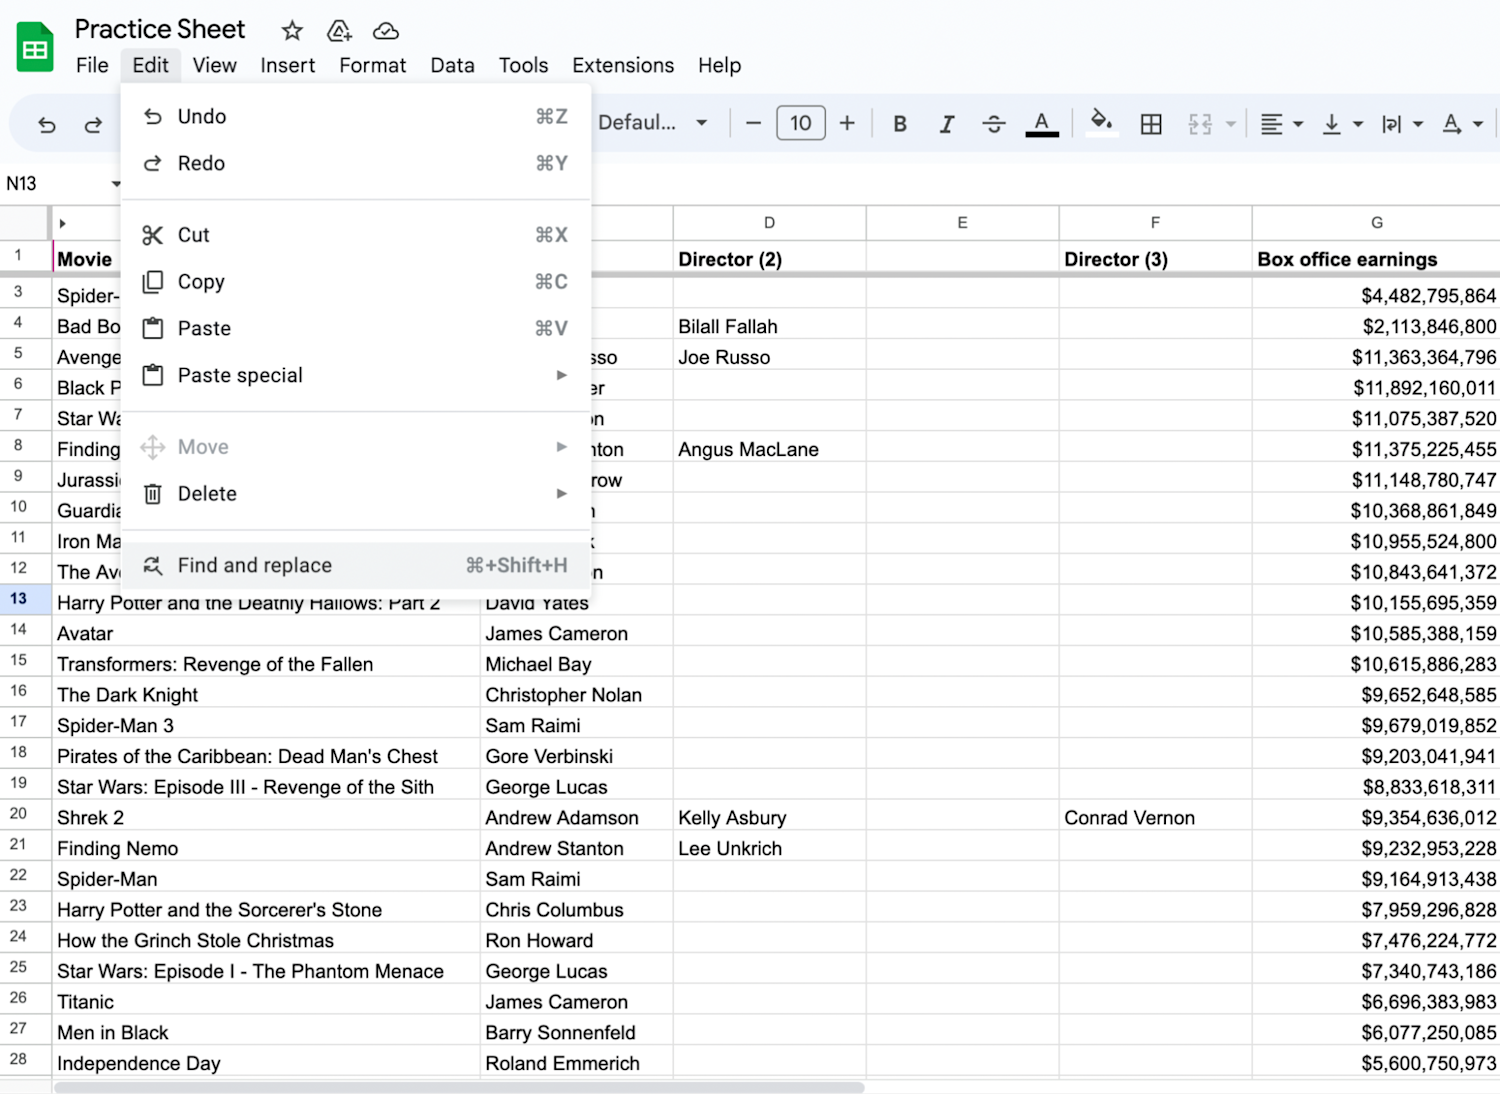Viewport: 1500px width, 1094px height.
Task: Choose Redo in Edit menu
Action: tap(356, 163)
